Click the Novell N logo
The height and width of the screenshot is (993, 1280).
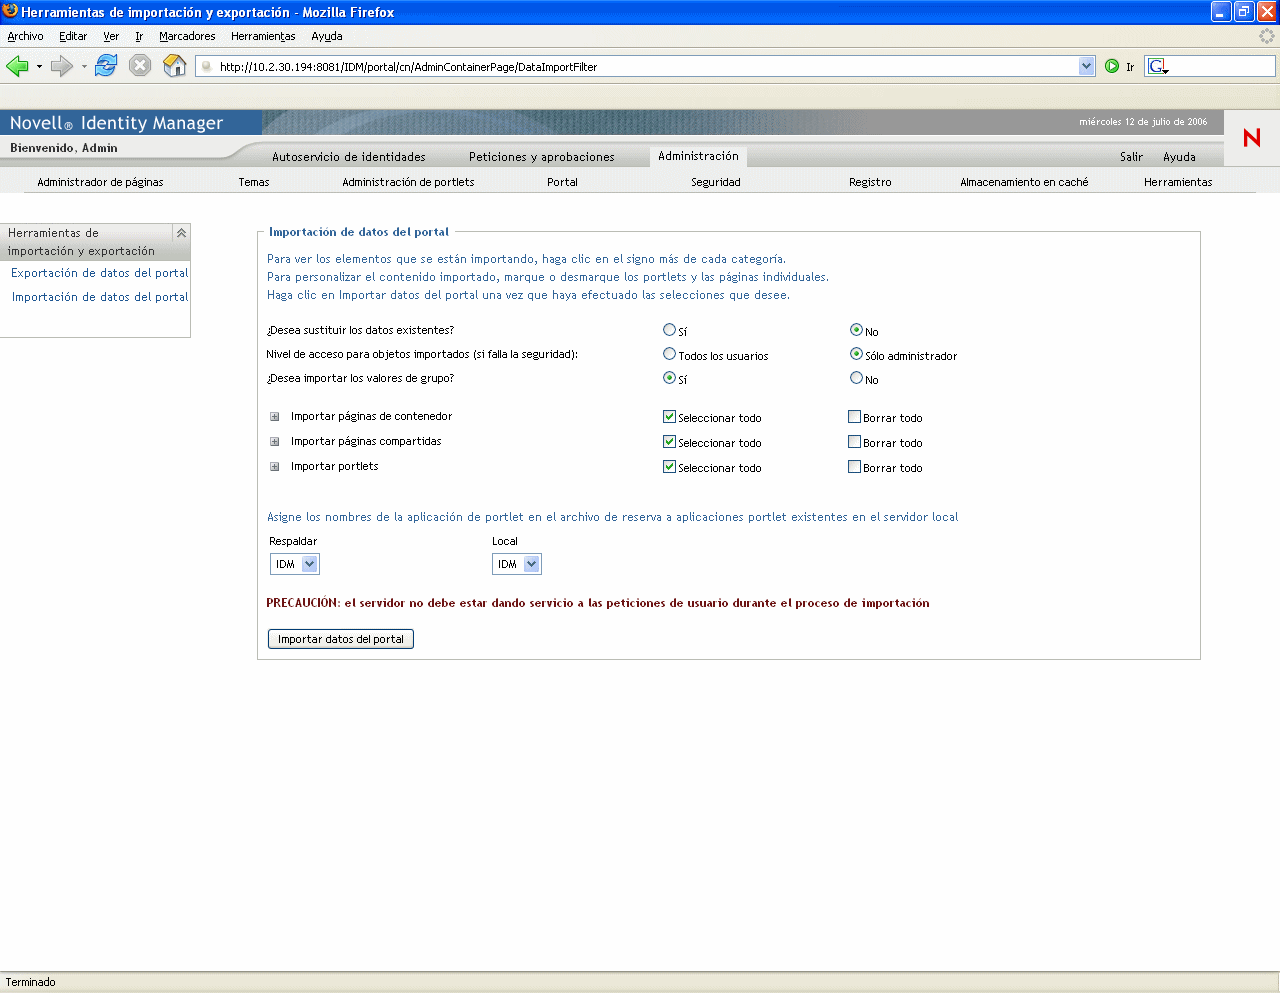point(1252,137)
